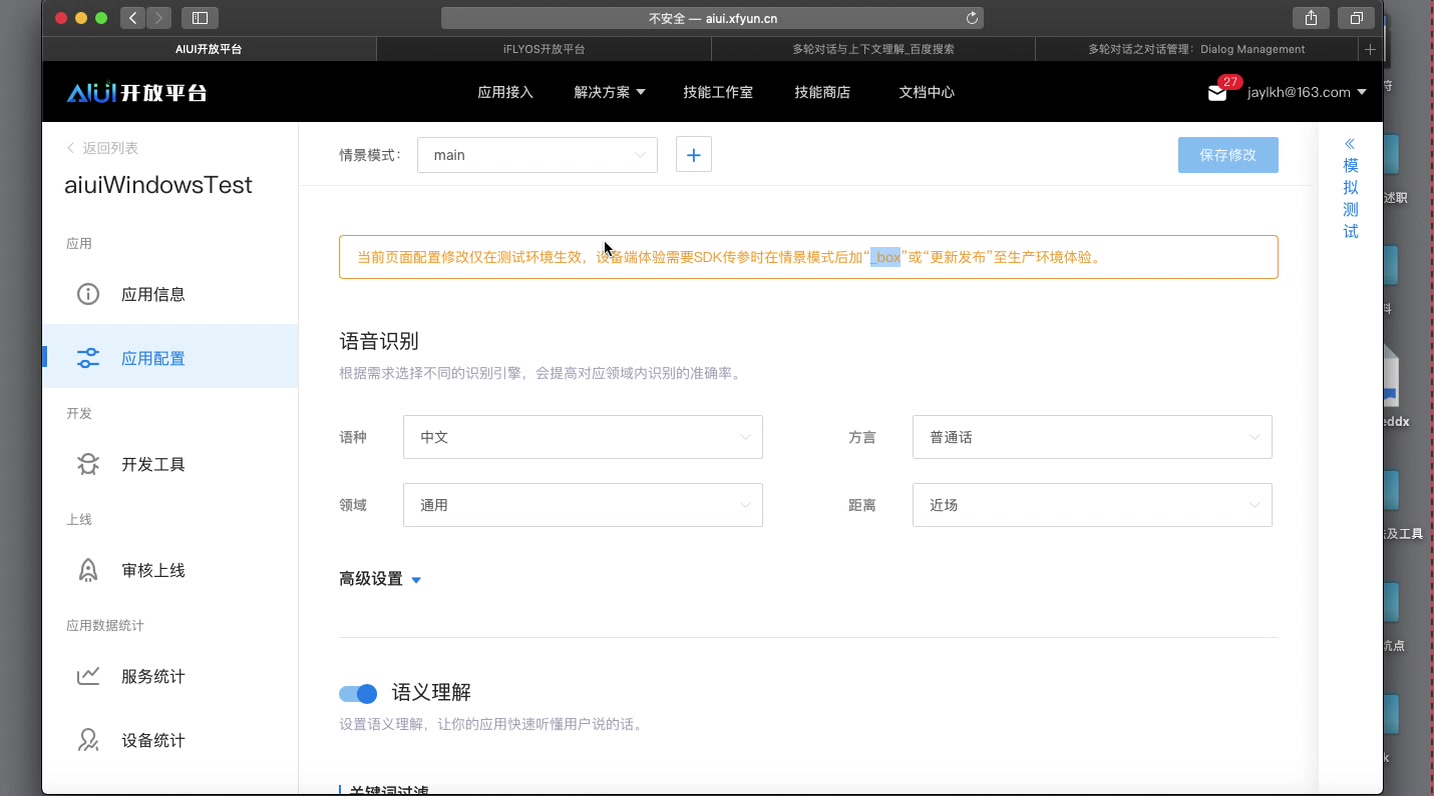Expand the 模拟测试 panel double-arrow icon
The height and width of the screenshot is (796, 1434).
(x=1350, y=144)
